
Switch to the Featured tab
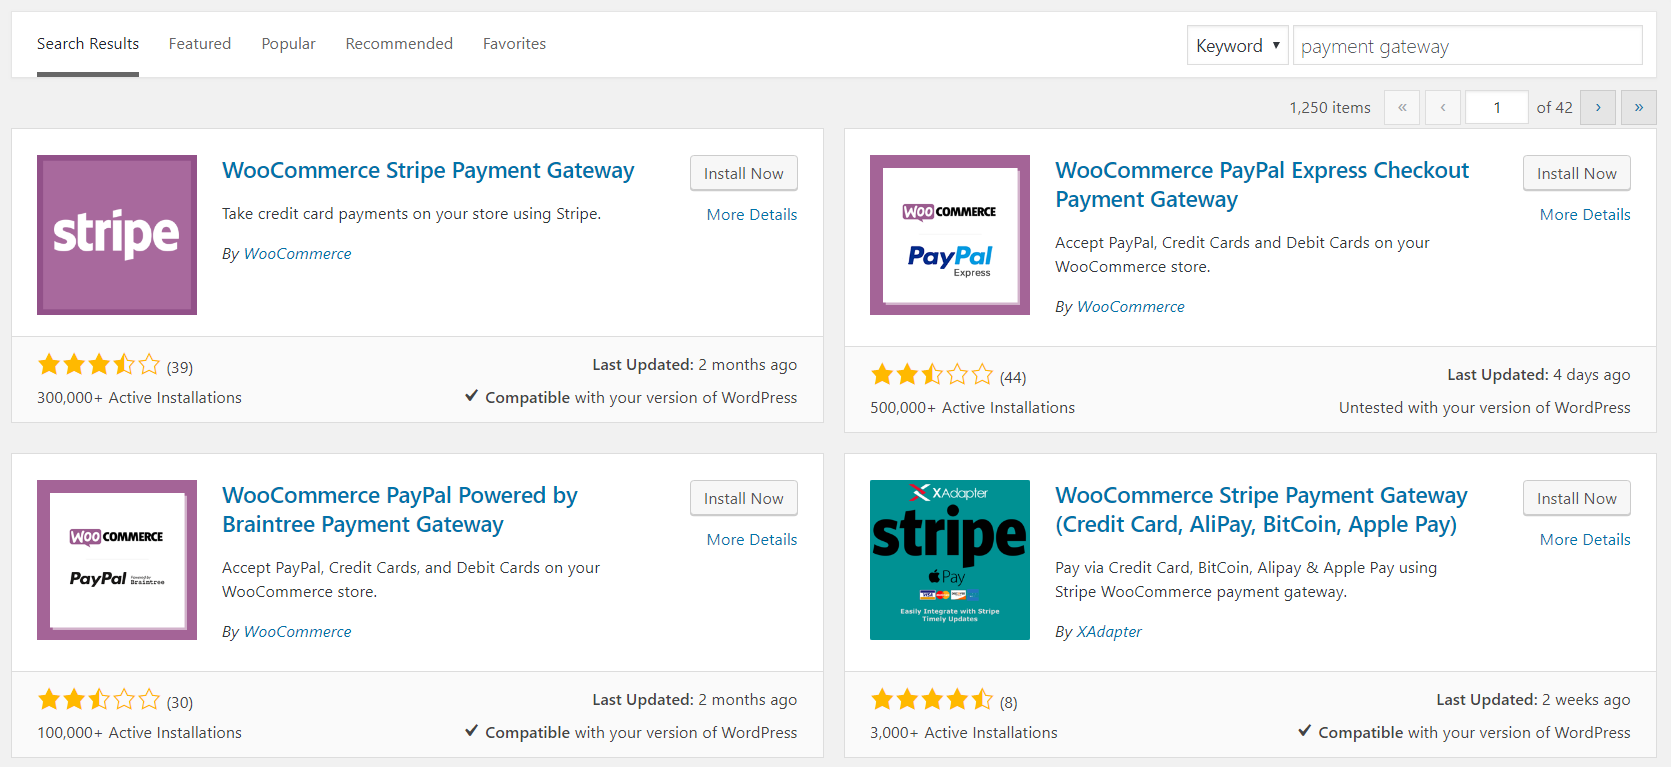[200, 44]
